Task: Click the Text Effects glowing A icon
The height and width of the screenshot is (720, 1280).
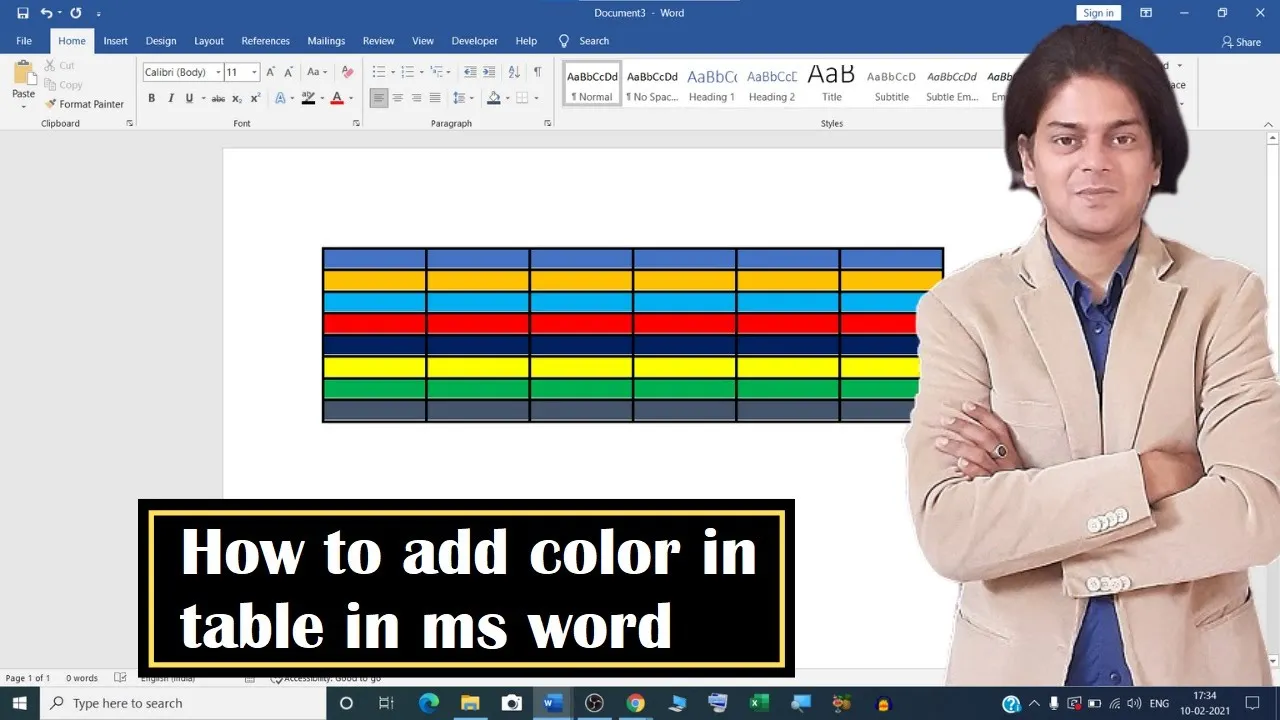Action: click(280, 98)
